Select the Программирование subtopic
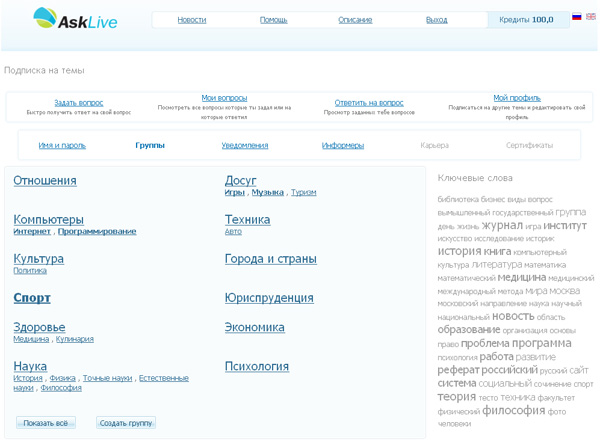Screen dimensions: 600x442 [97, 232]
